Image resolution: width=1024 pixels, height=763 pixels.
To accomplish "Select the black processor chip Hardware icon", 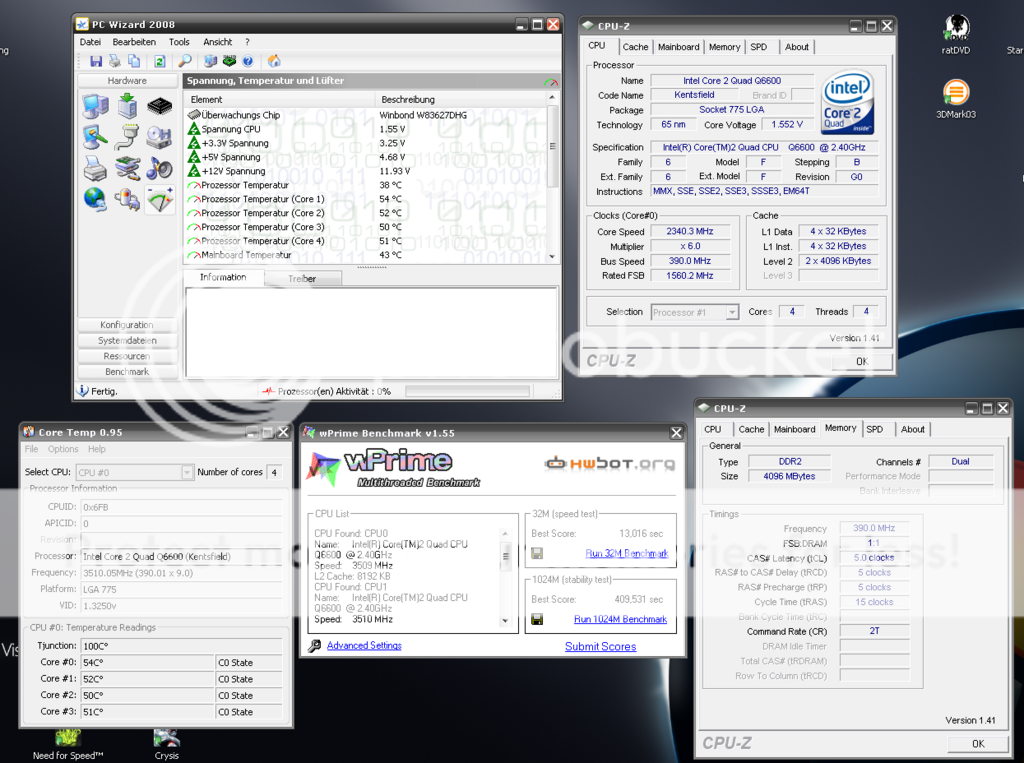I will [x=159, y=106].
